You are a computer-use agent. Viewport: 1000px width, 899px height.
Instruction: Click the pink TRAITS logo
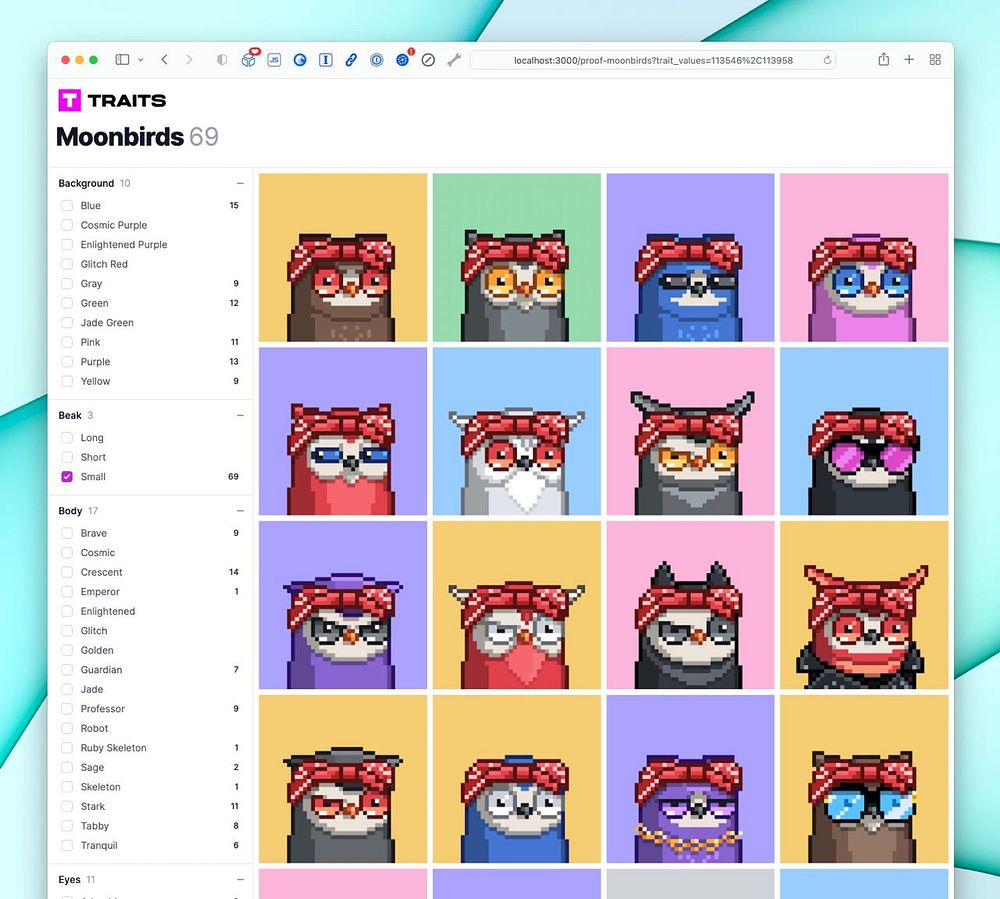pos(112,100)
